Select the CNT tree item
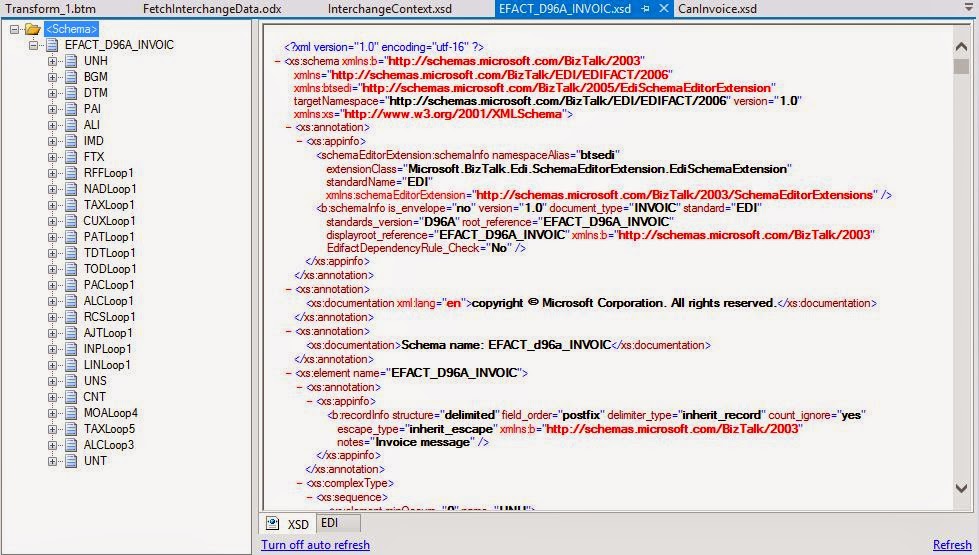Image resolution: width=979 pixels, height=555 pixels. [x=94, y=397]
